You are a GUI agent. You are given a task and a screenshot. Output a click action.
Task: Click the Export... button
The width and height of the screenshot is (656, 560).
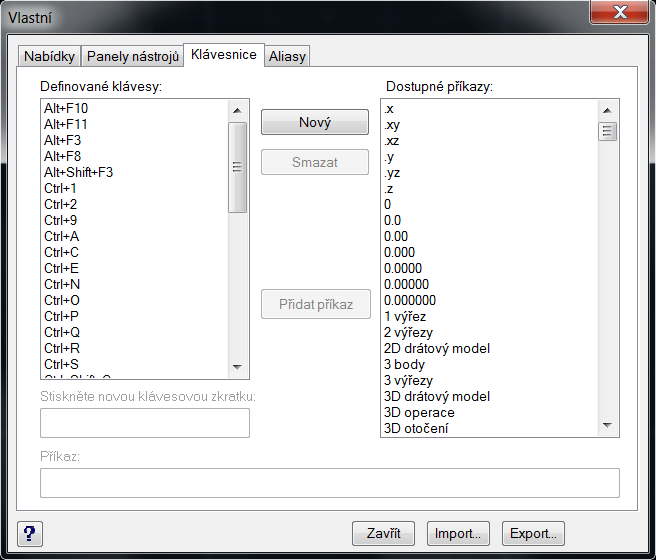click(533, 533)
